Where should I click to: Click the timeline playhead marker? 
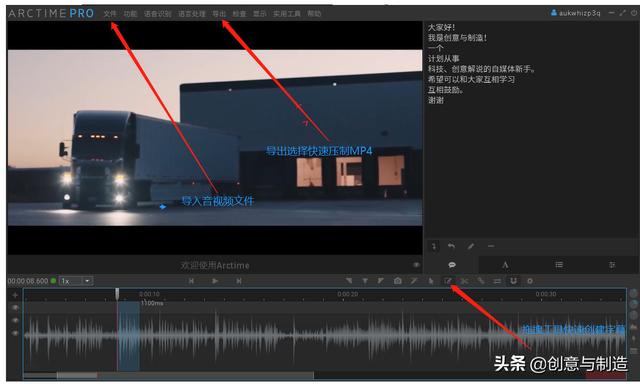(117, 294)
